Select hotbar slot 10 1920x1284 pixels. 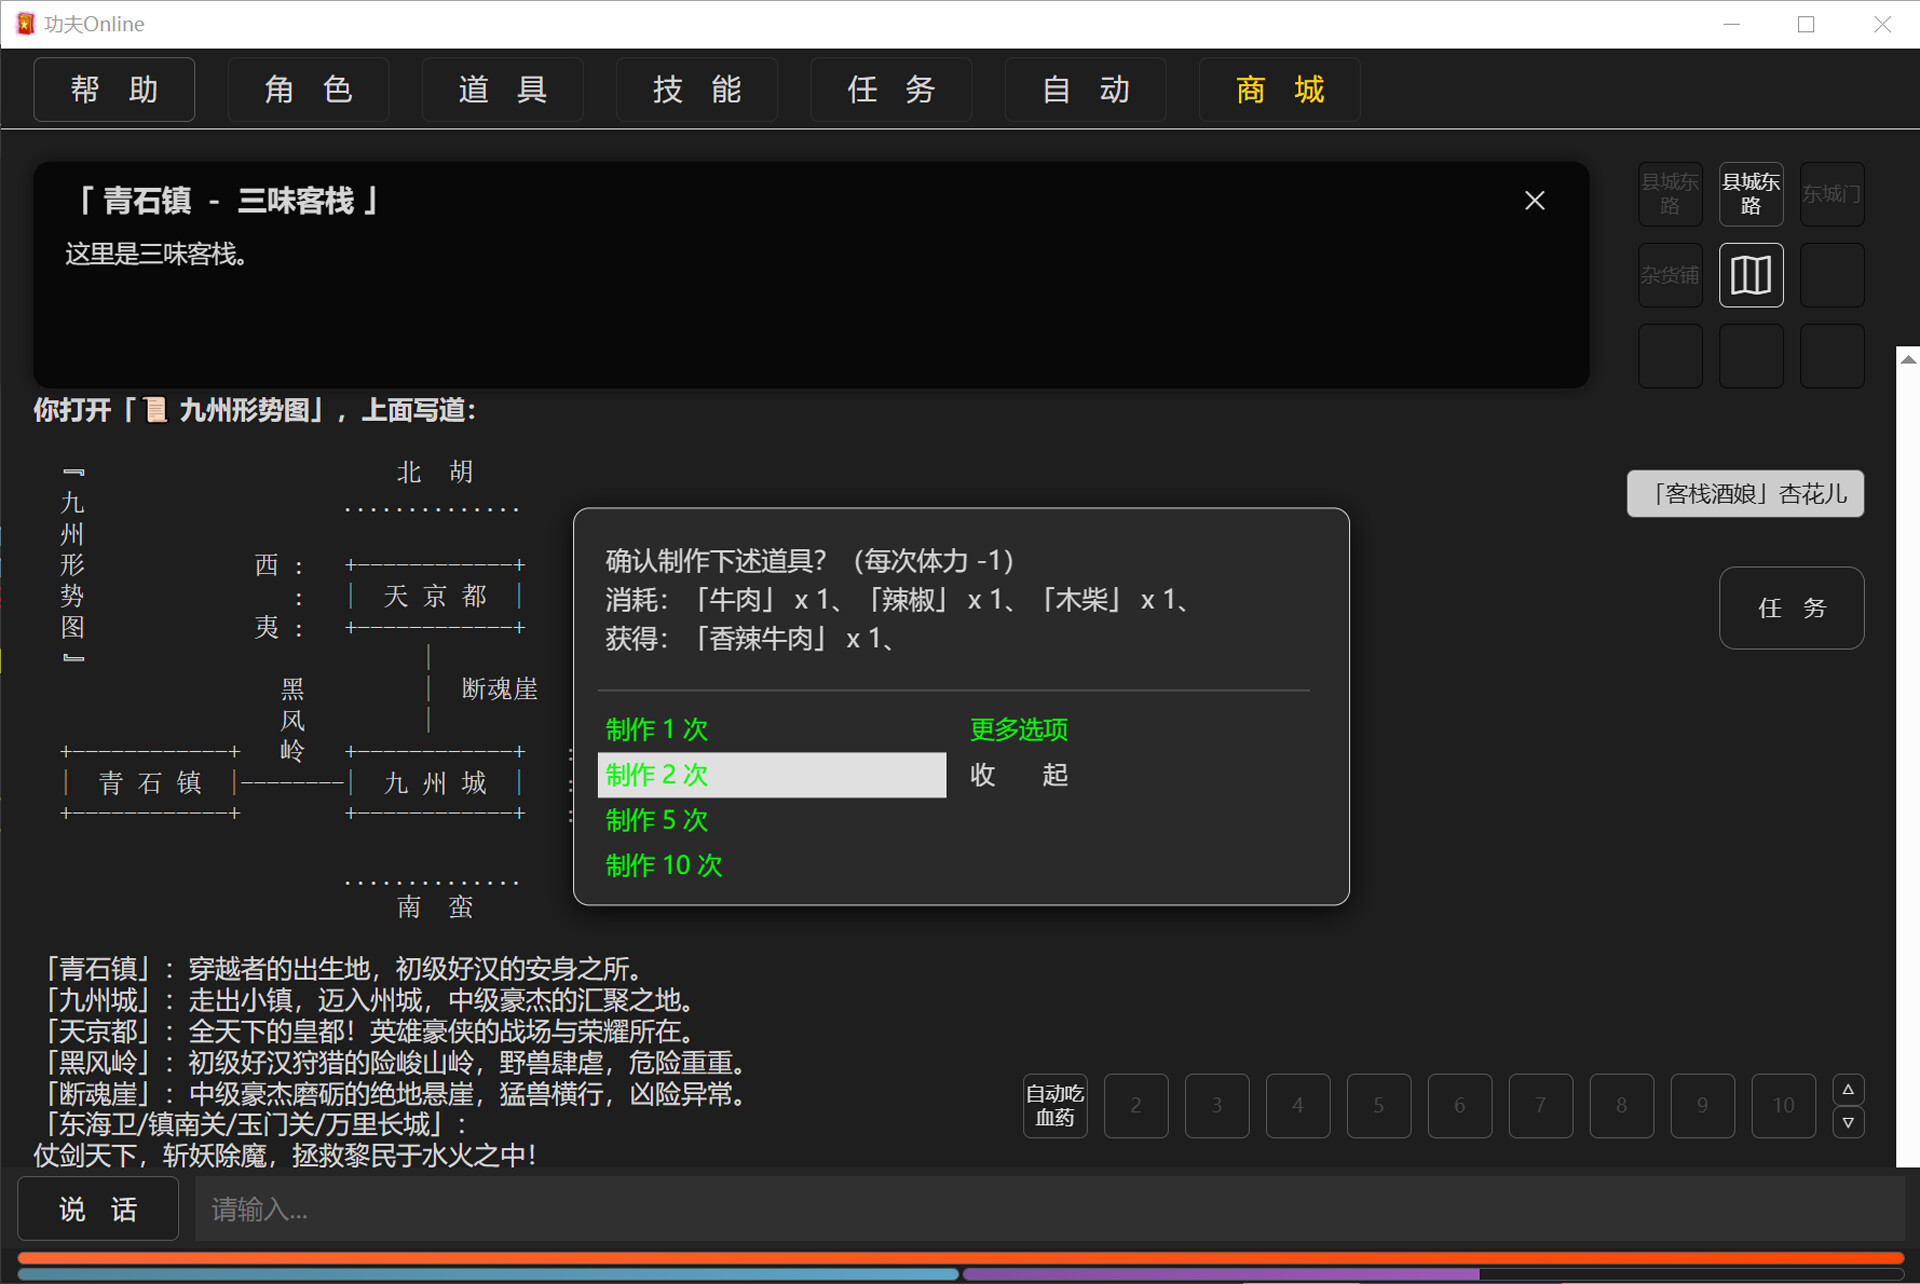tap(1783, 1105)
